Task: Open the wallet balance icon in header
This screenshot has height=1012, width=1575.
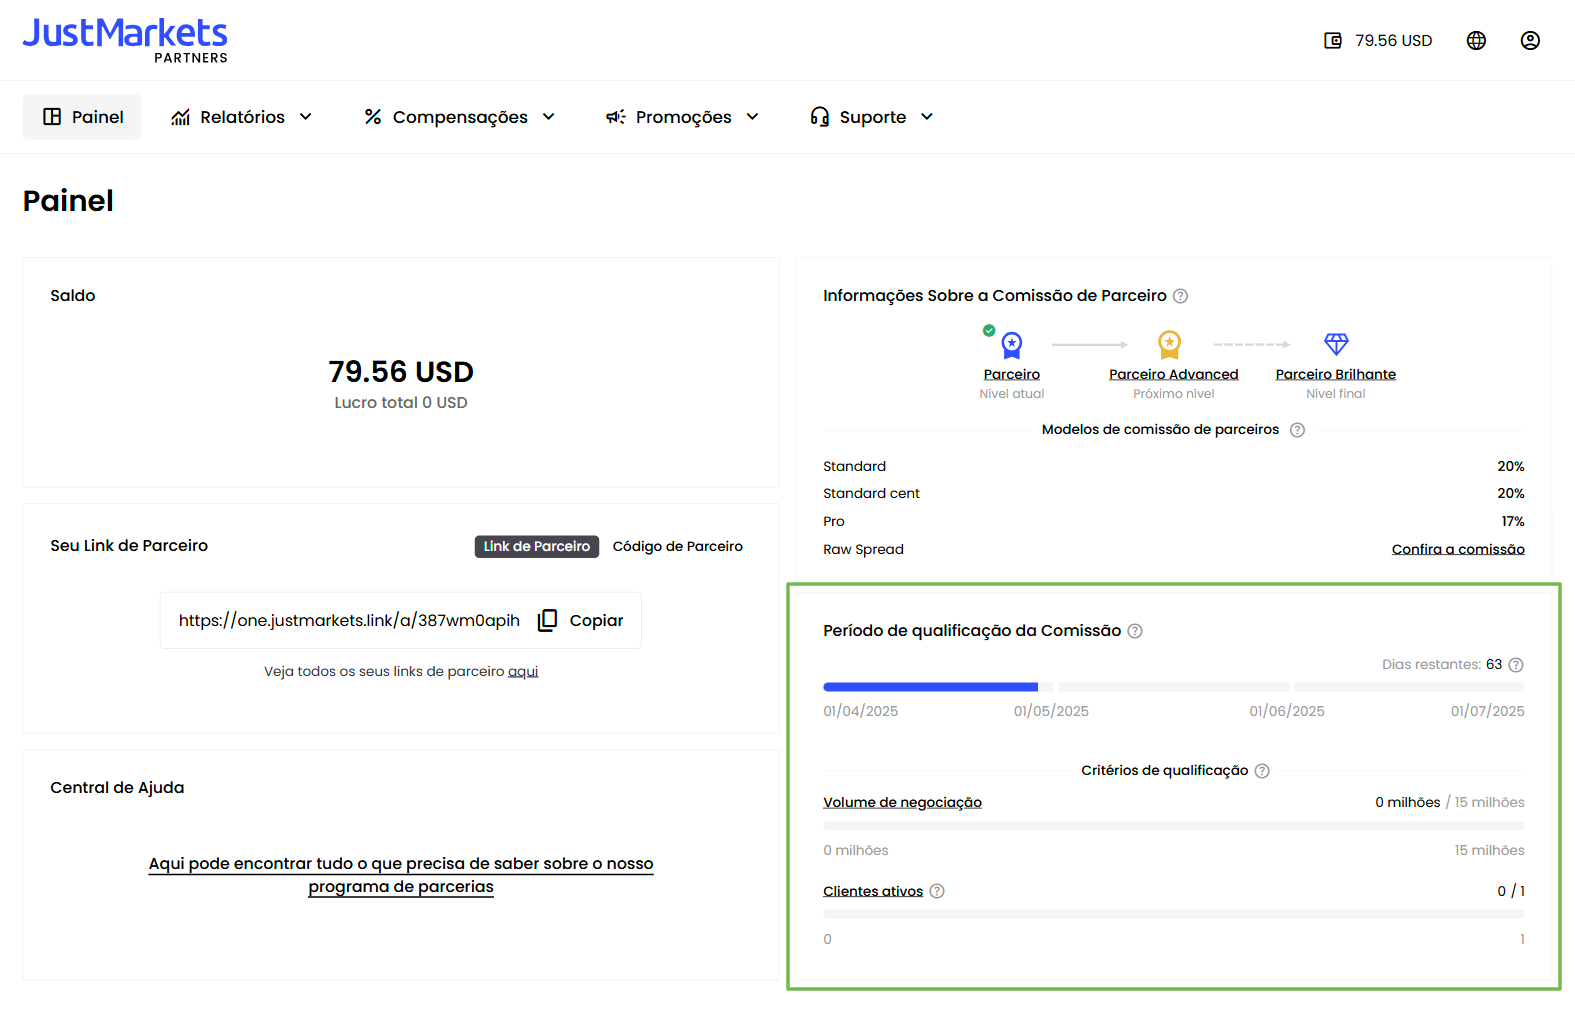Action: click(x=1333, y=40)
